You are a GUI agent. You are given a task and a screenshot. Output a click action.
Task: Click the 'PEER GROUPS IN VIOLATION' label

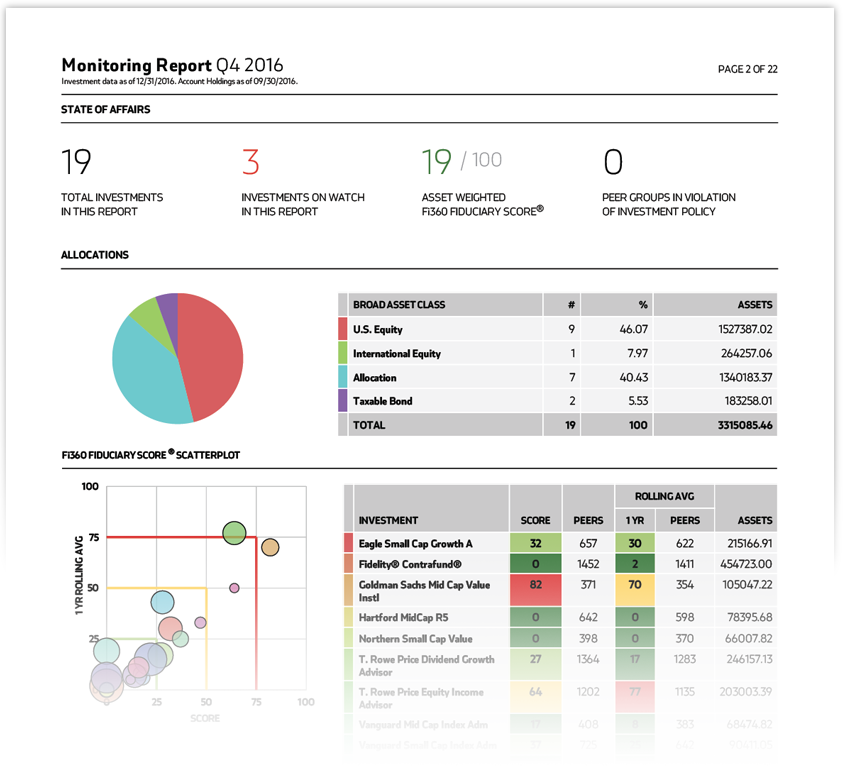[x=669, y=205]
